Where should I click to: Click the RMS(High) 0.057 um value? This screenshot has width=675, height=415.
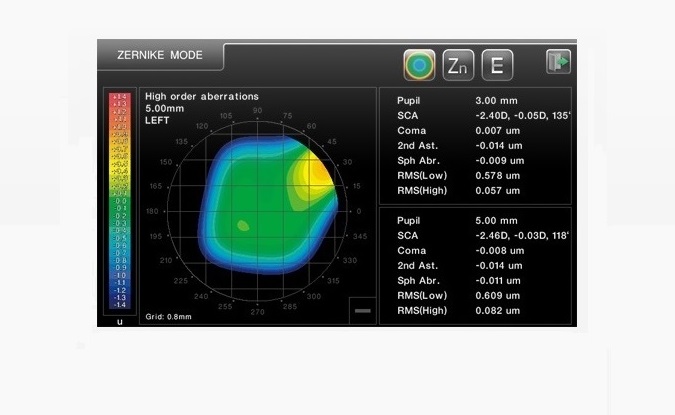(498, 191)
